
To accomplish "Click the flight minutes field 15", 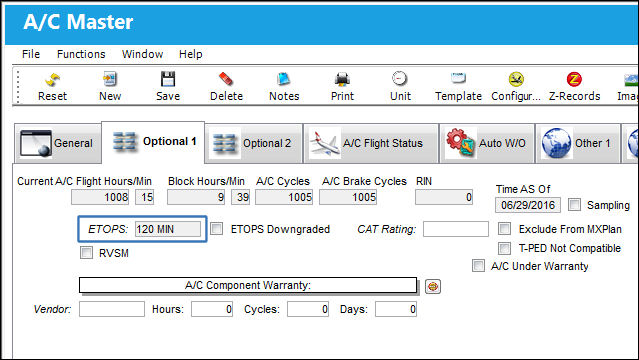I will pos(145,197).
